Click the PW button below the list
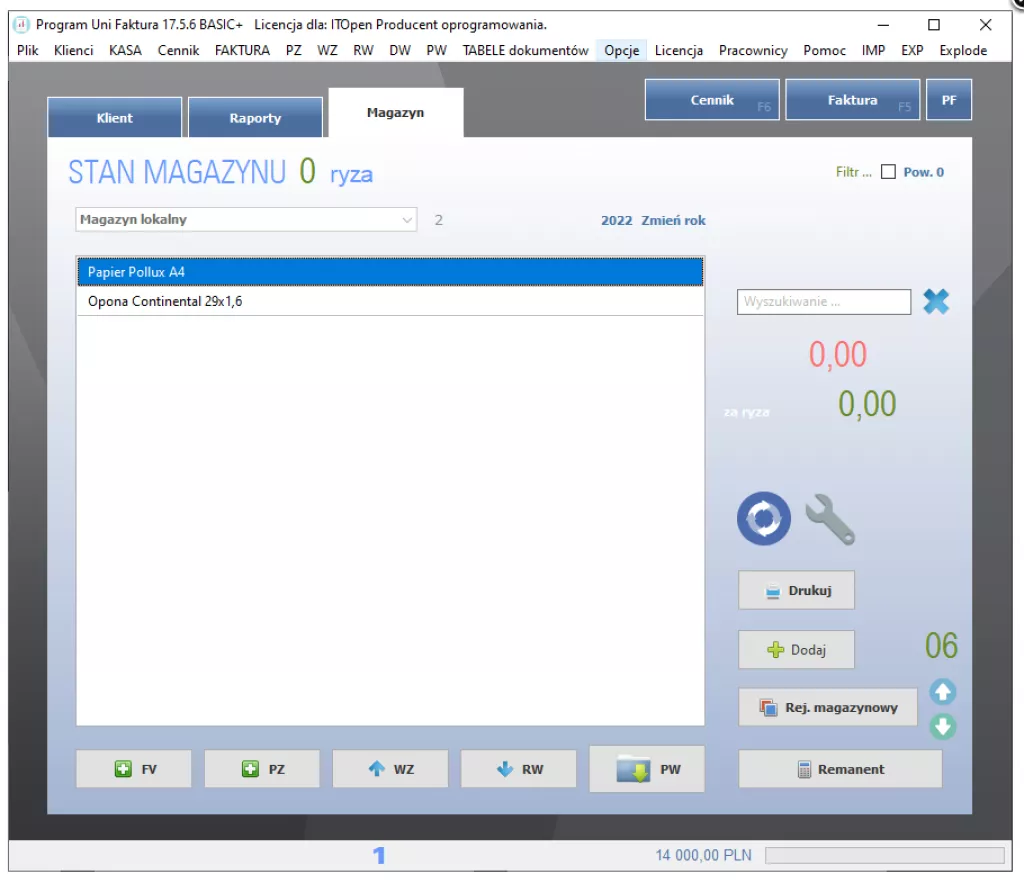The height and width of the screenshot is (883, 1024). (x=647, y=769)
